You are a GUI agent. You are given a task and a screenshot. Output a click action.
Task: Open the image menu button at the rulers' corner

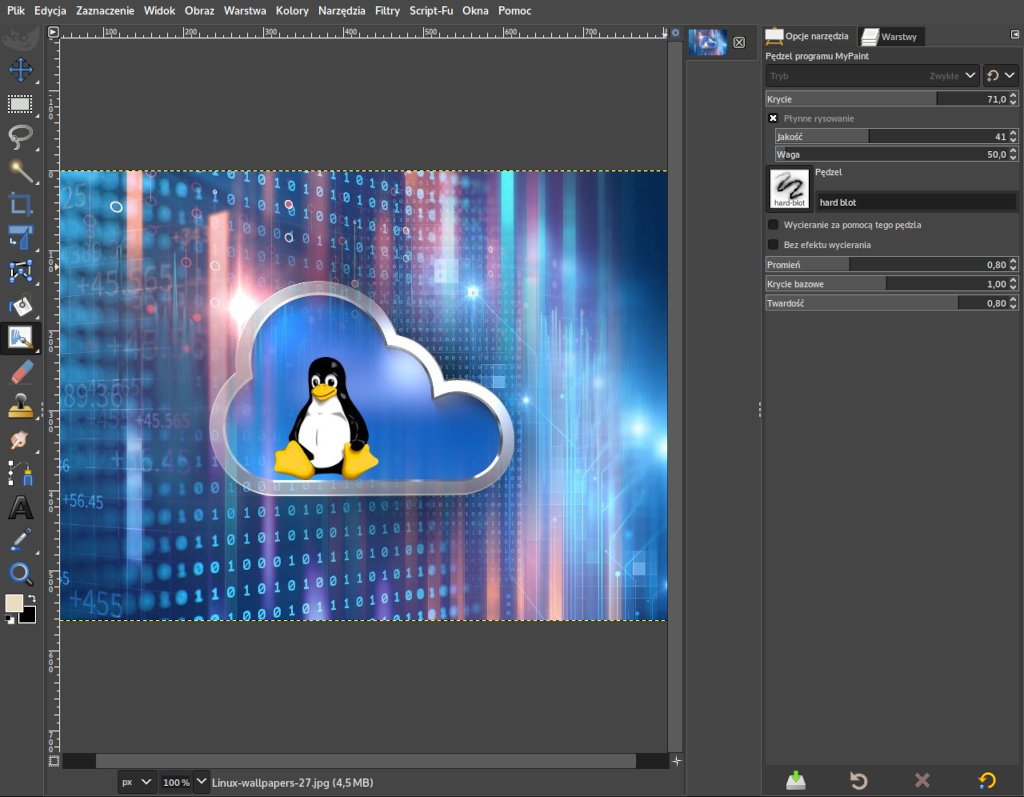click(53, 32)
